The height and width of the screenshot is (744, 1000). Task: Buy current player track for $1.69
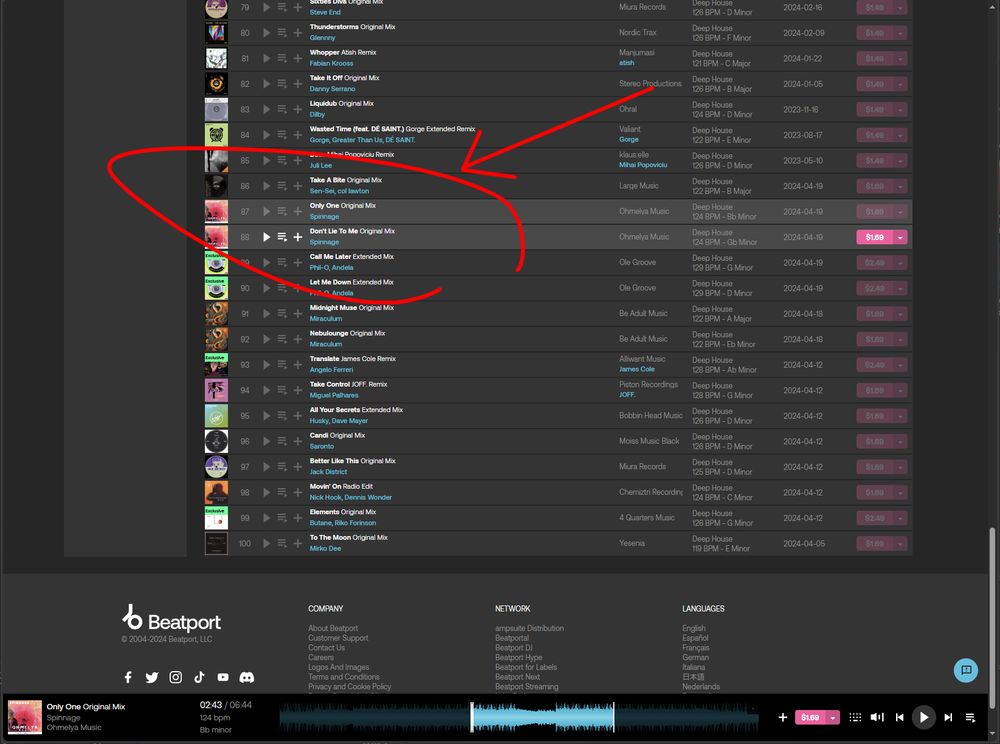(810, 717)
